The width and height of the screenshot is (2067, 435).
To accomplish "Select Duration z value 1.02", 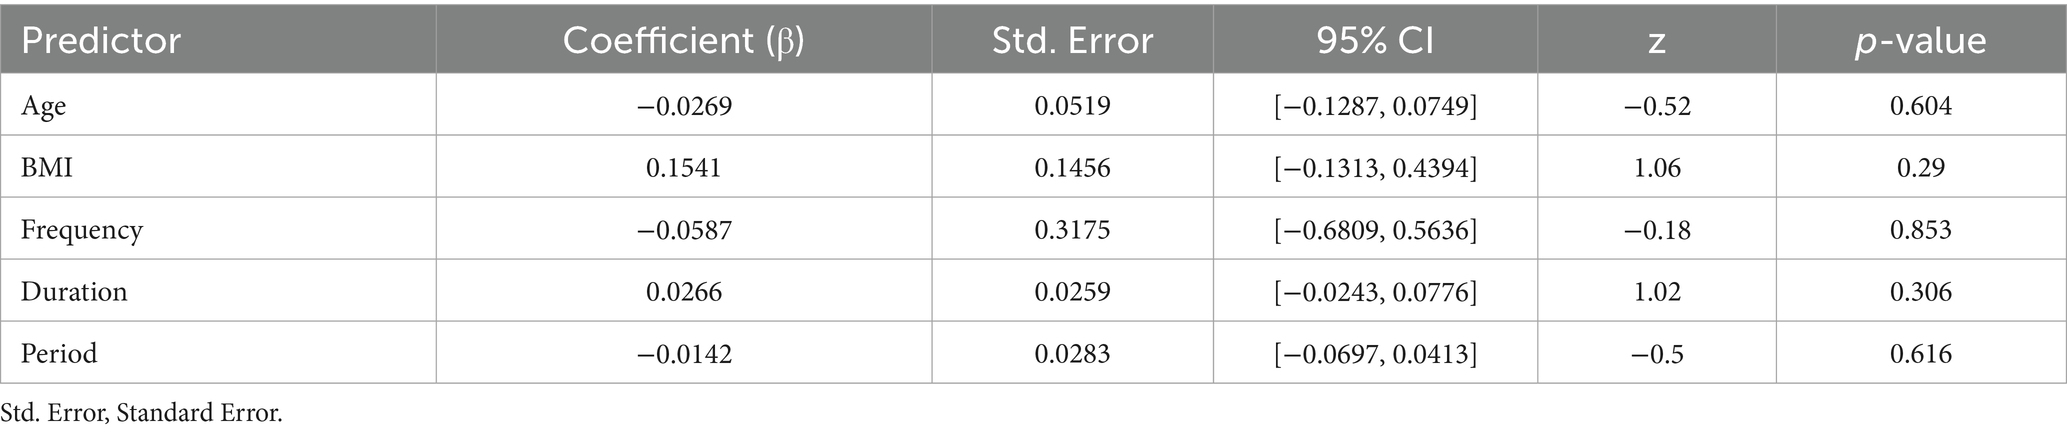I will [x=1656, y=292].
